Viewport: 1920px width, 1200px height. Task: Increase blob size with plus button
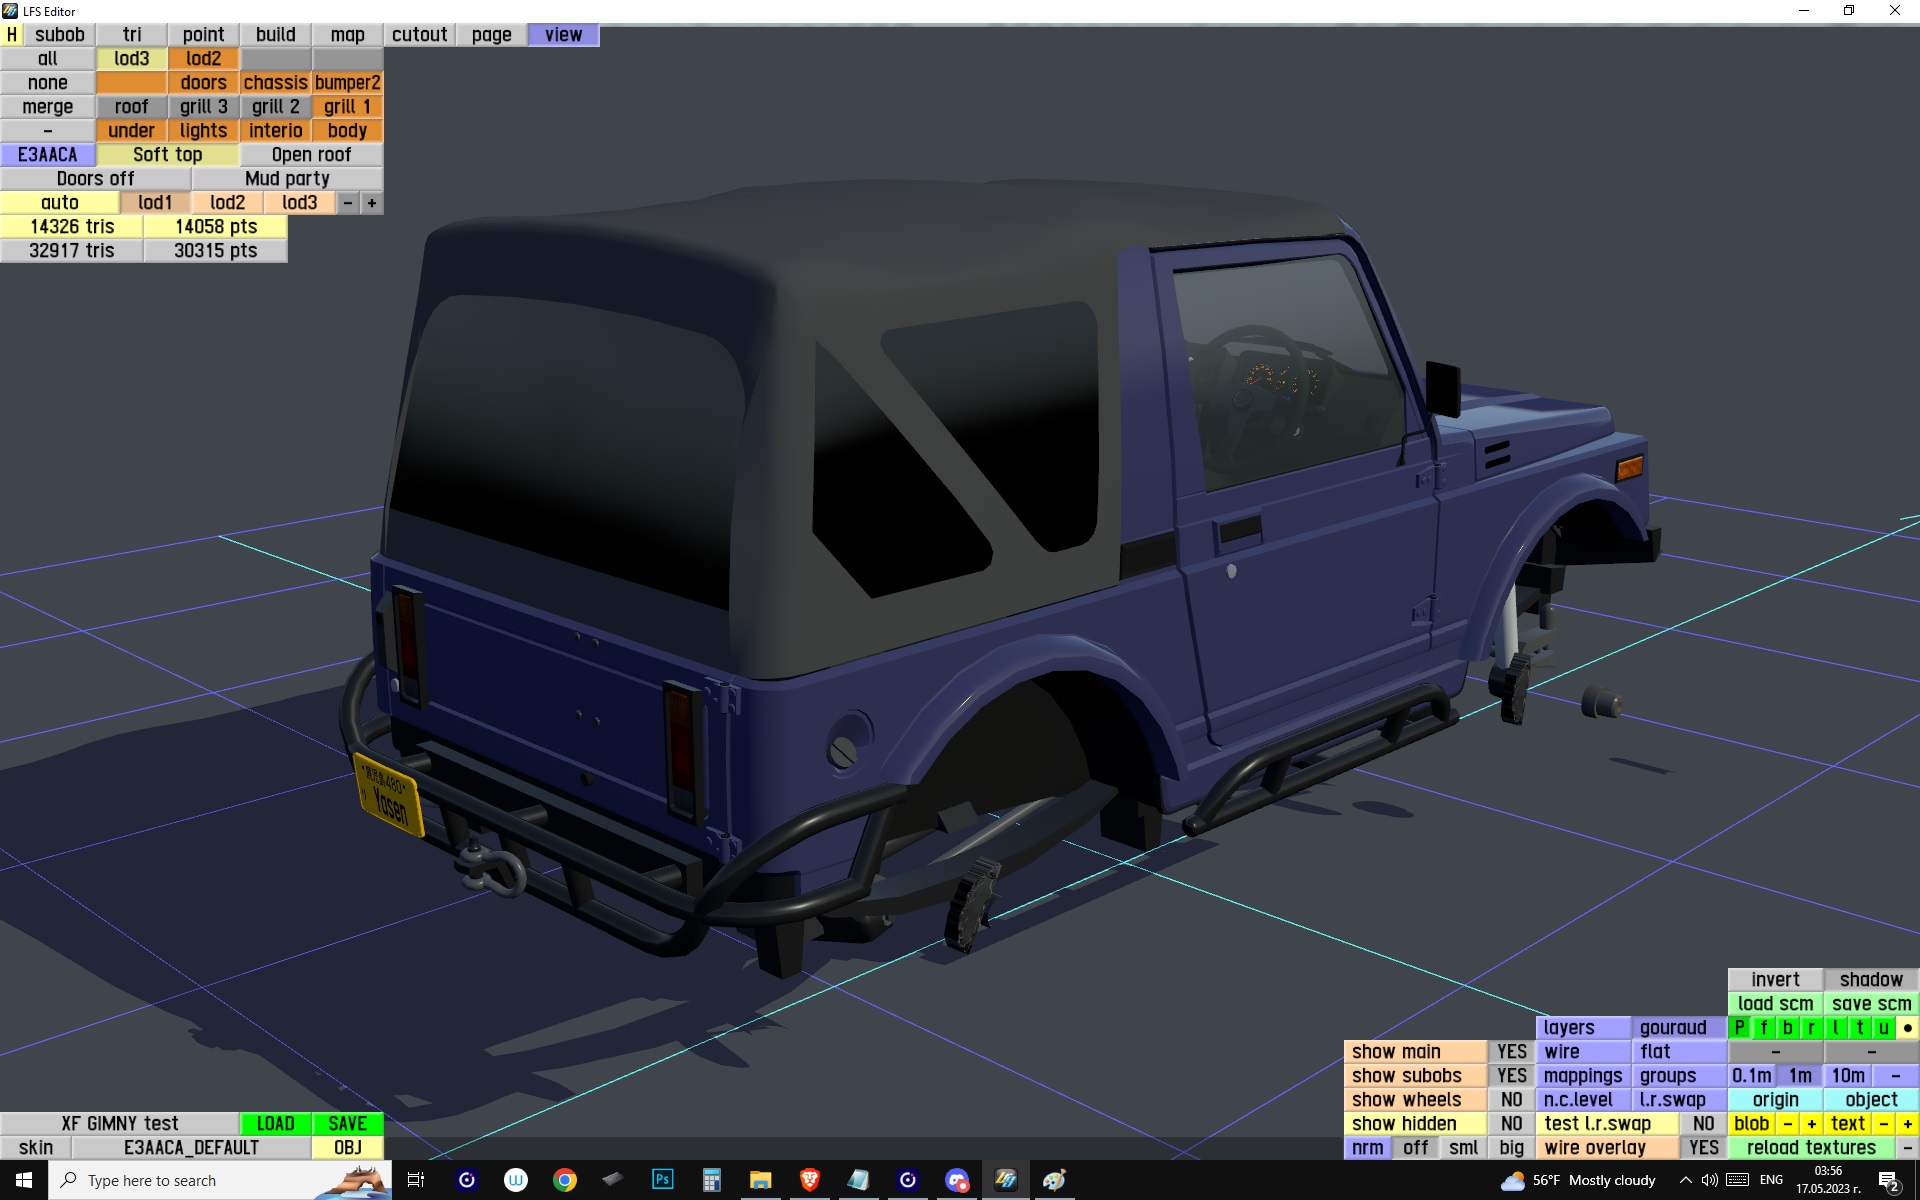pyautogui.click(x=1811, y=1124)
